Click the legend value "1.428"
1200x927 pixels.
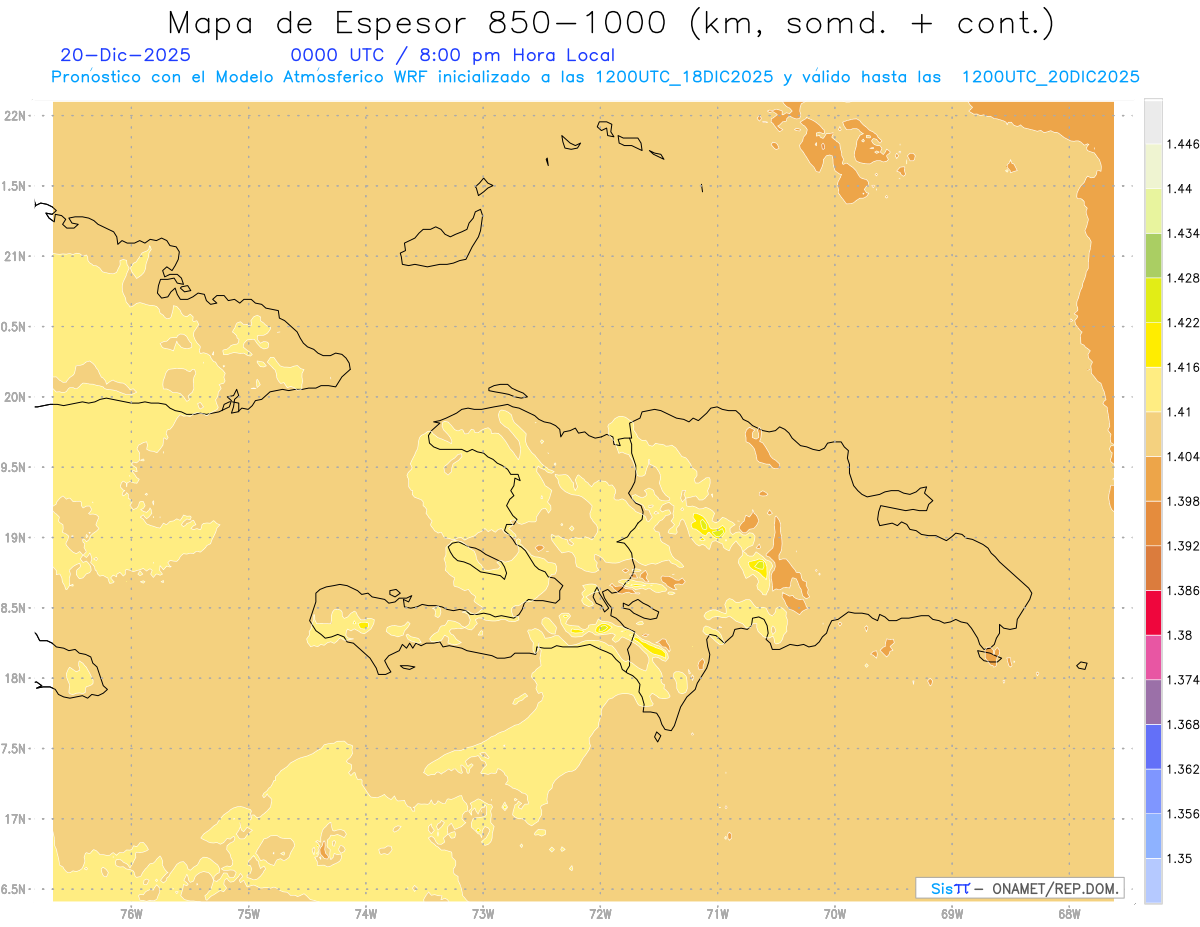click(1184, 278)
